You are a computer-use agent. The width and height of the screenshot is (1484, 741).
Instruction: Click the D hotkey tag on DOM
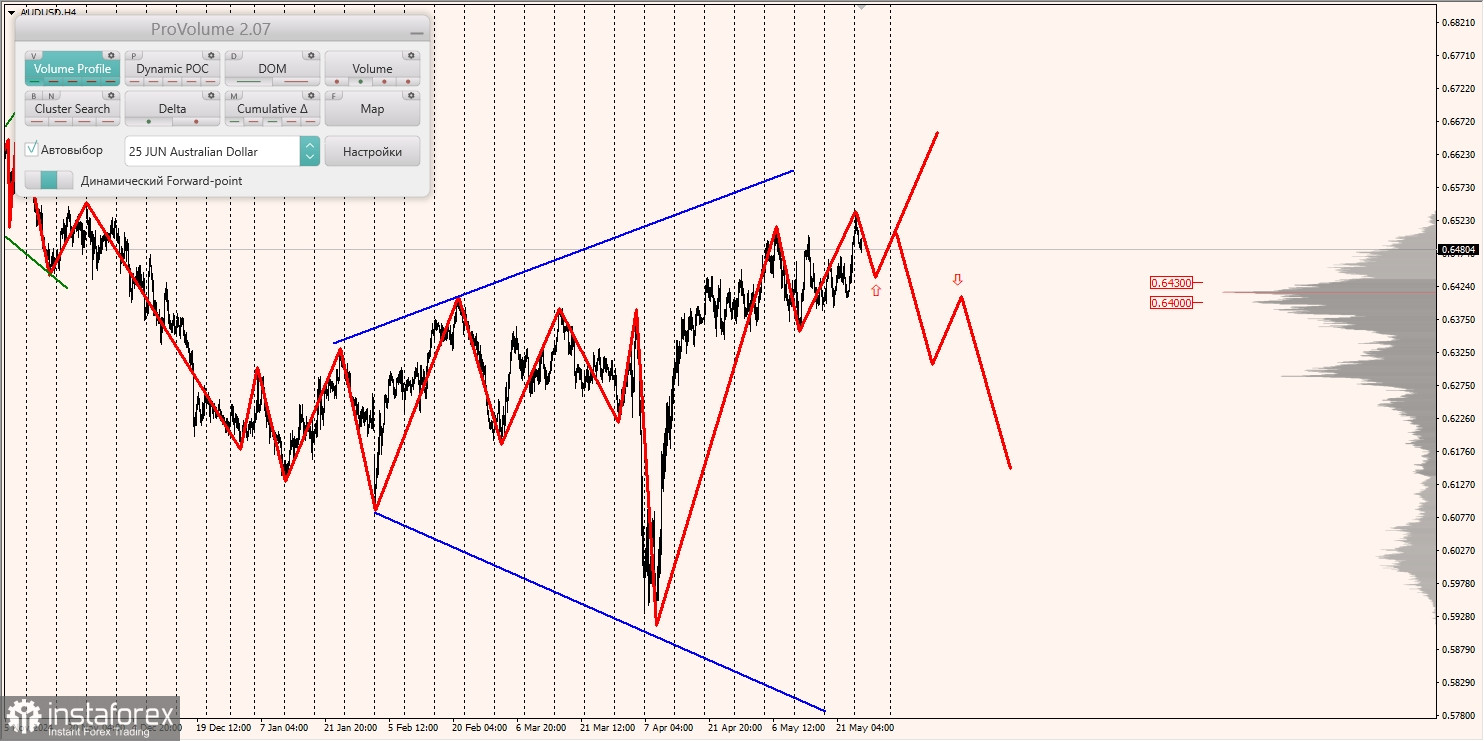coord(234,55)
